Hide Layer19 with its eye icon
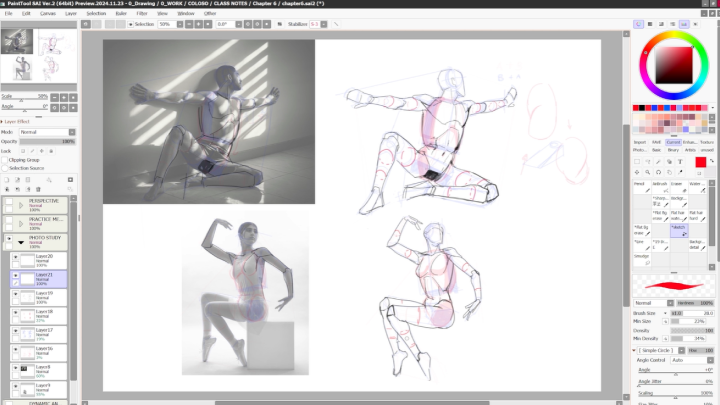720x405 pixels. tap(16, 294)
